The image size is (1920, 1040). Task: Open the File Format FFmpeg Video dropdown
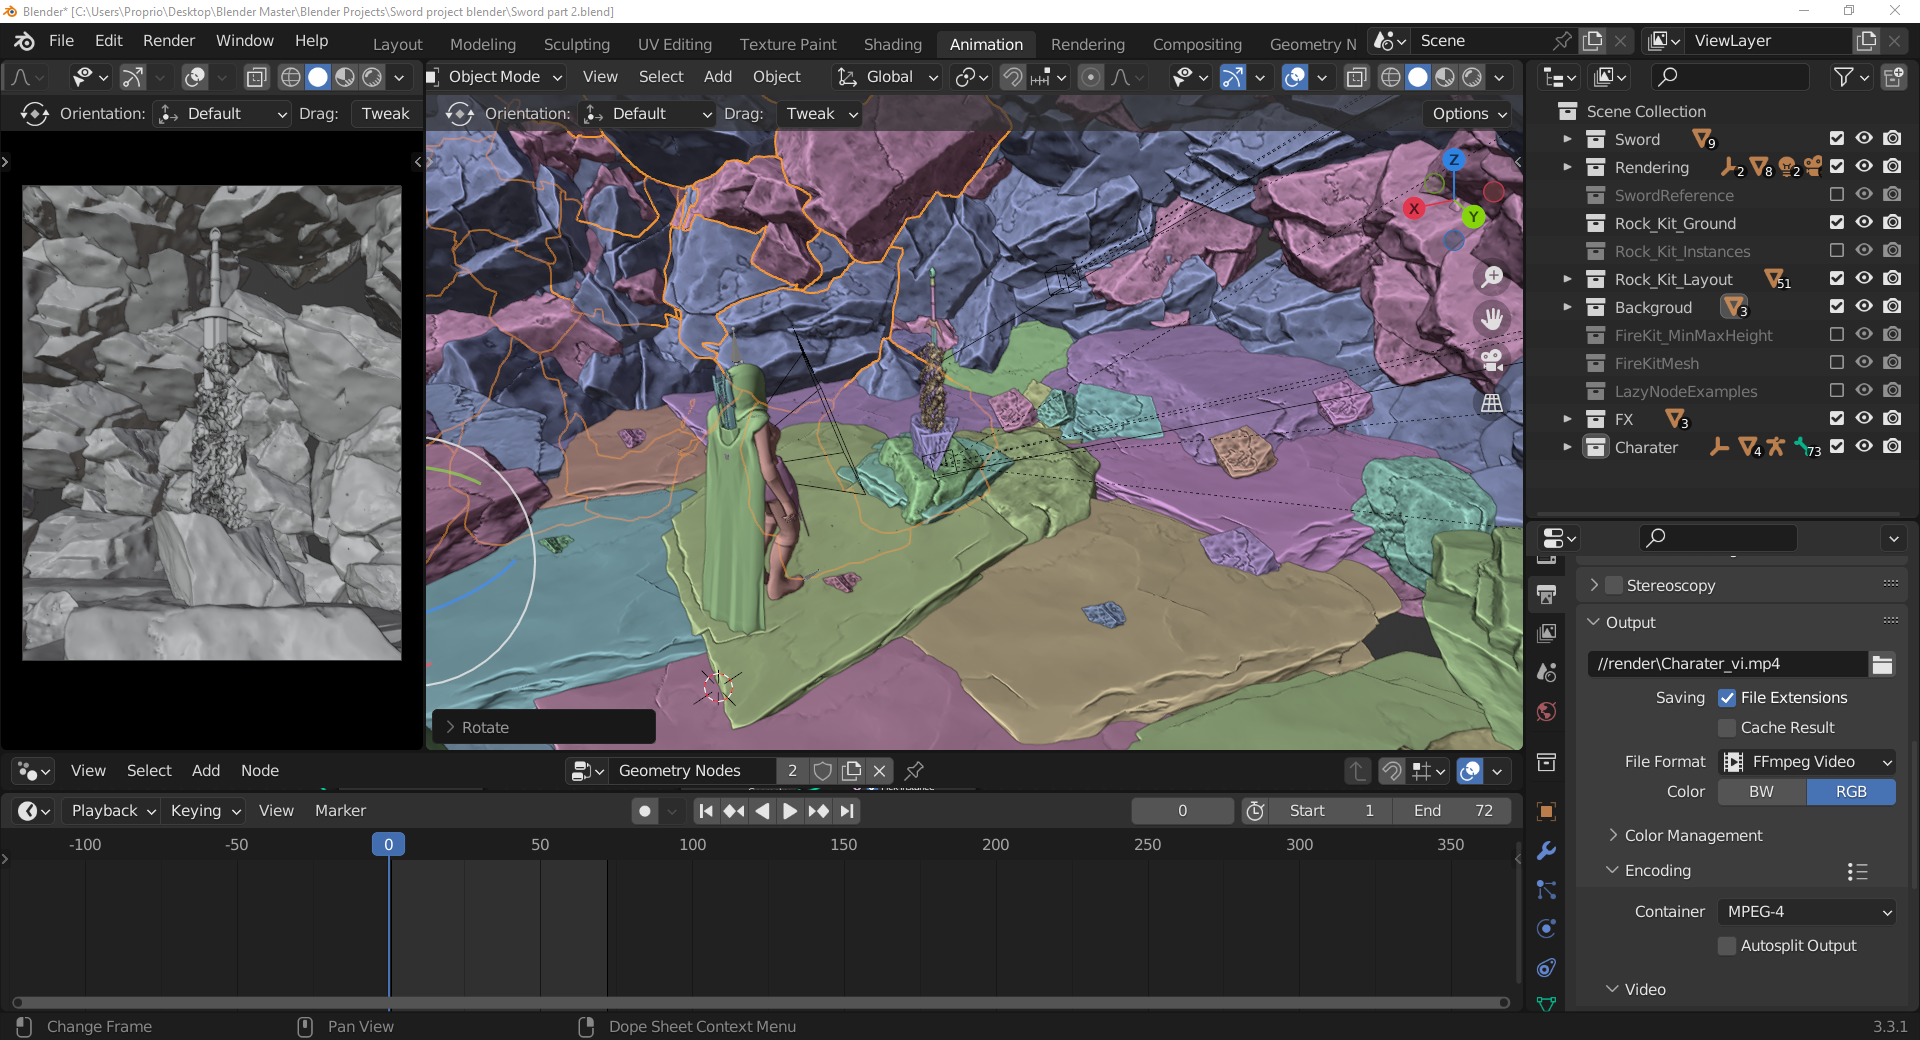pyautogui.click(x=1807, y=762)
